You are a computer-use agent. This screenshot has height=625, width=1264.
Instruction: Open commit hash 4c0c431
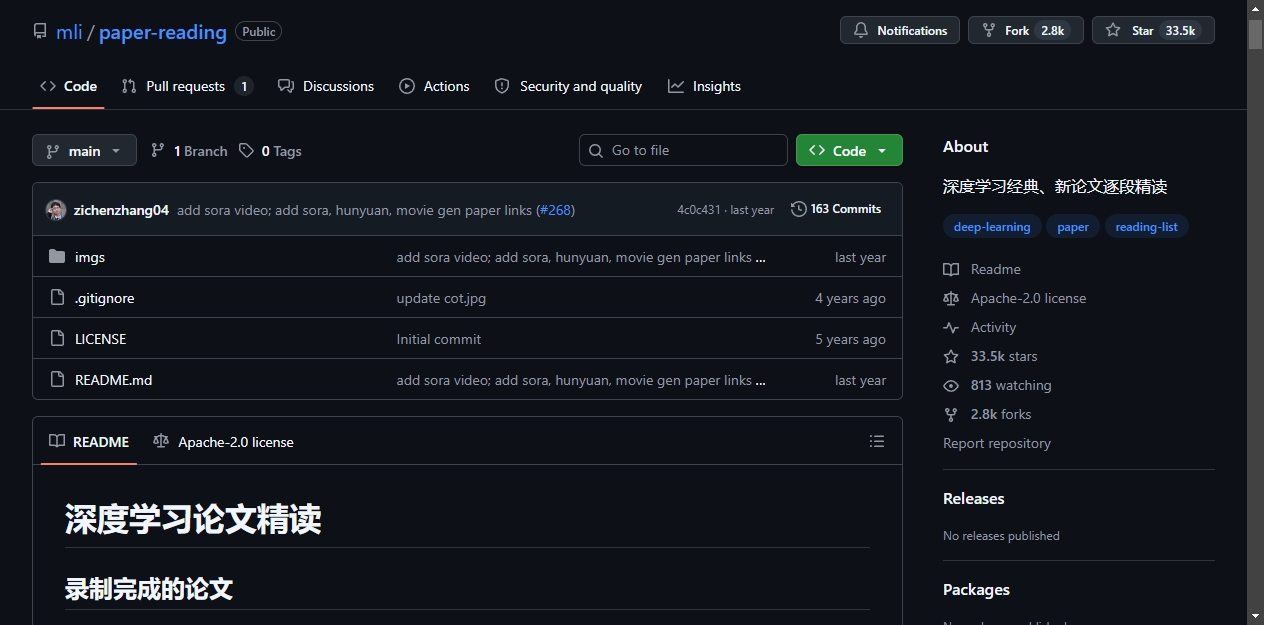[698, 210]
